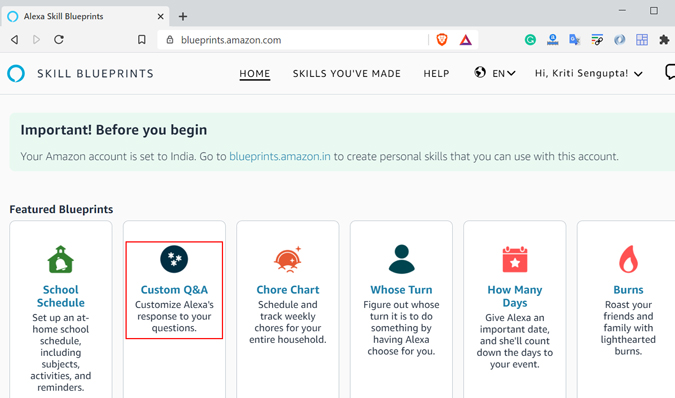Screen dimensions: 675x398
Task: Click the globe language icon
Action: coord(480,72)
